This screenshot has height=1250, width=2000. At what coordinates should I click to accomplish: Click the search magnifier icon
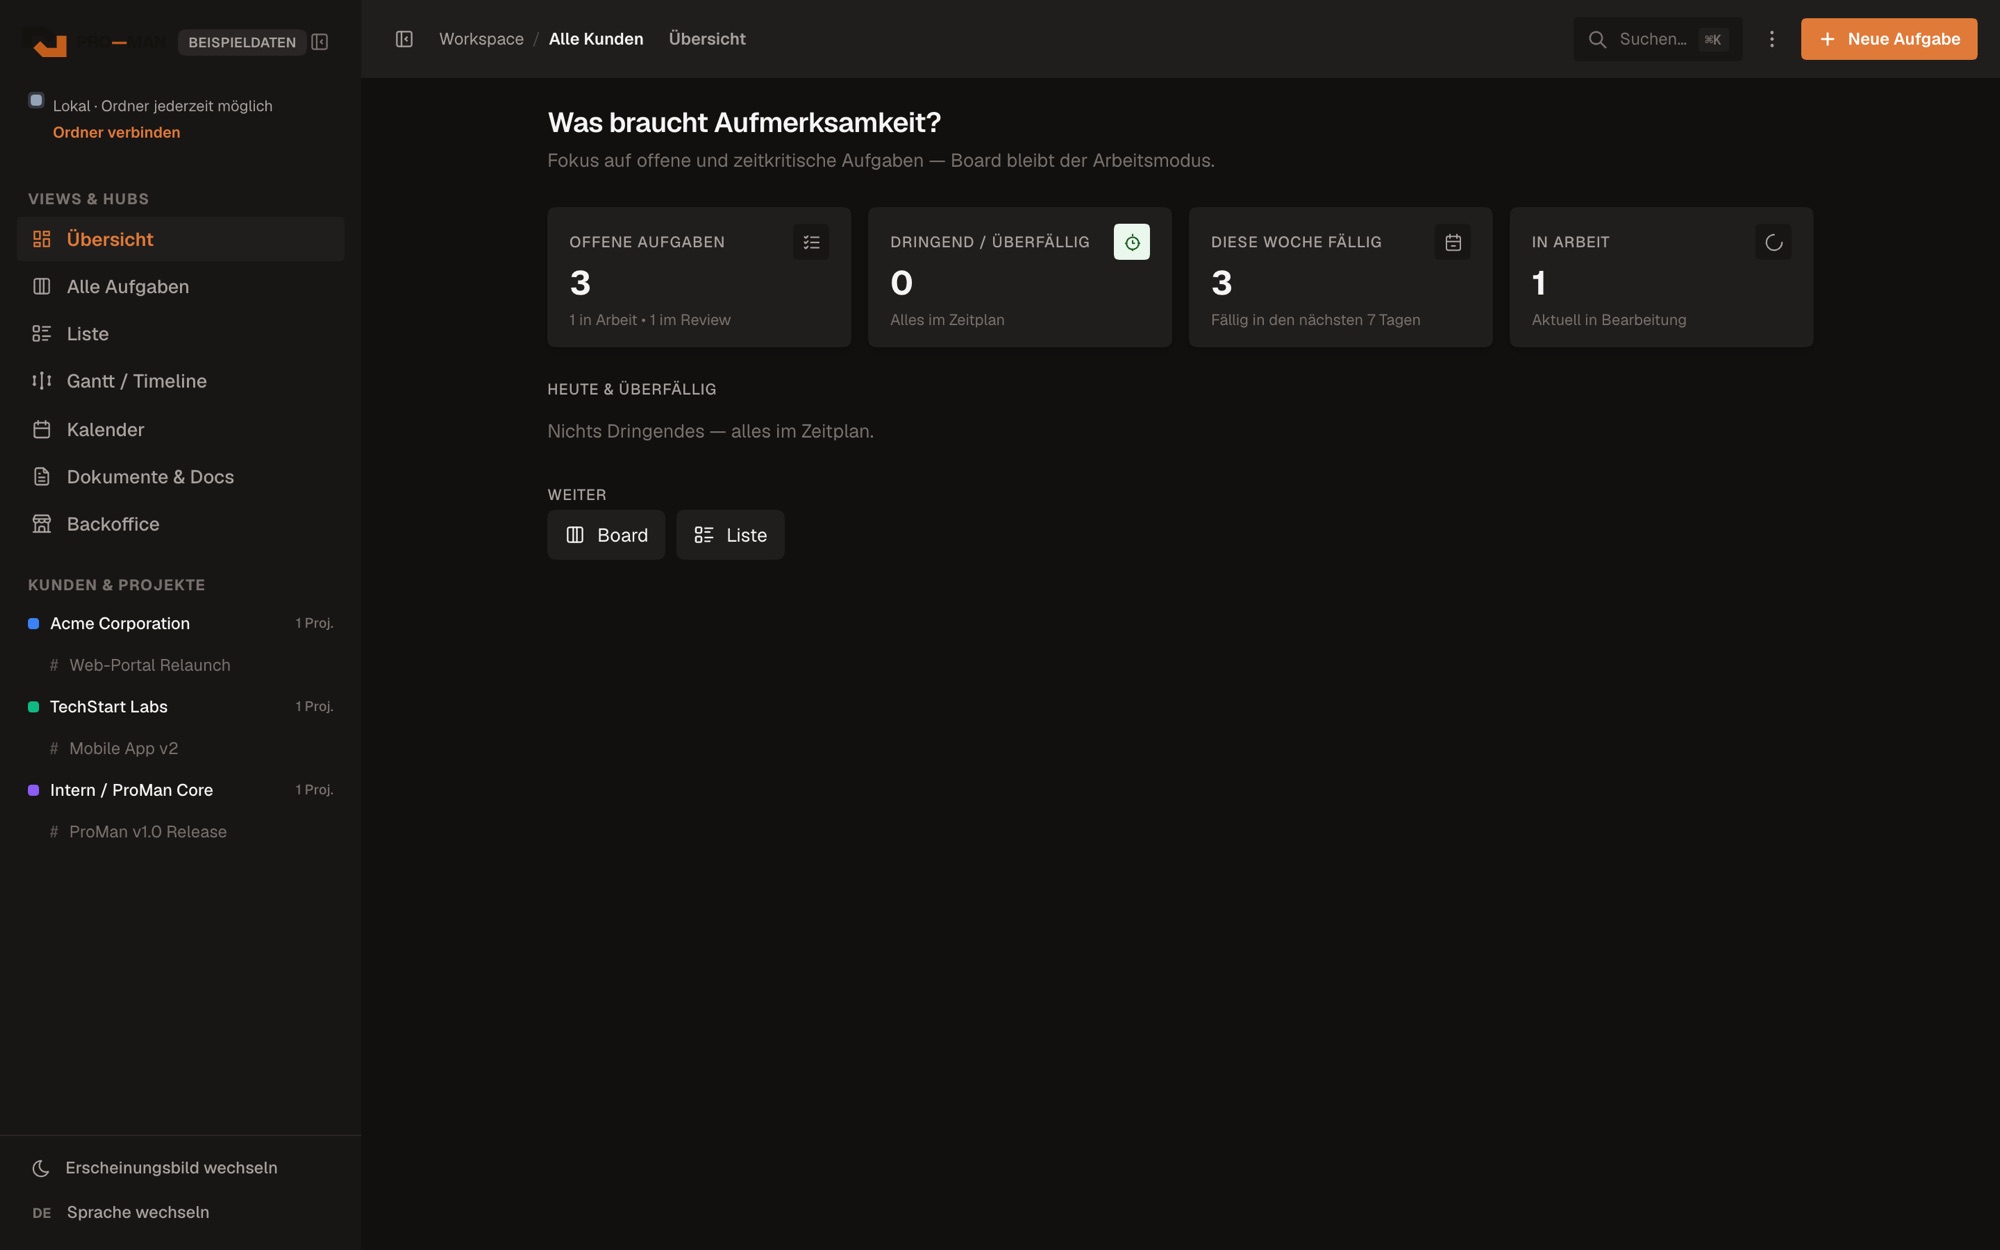[x=1597, y=39]
